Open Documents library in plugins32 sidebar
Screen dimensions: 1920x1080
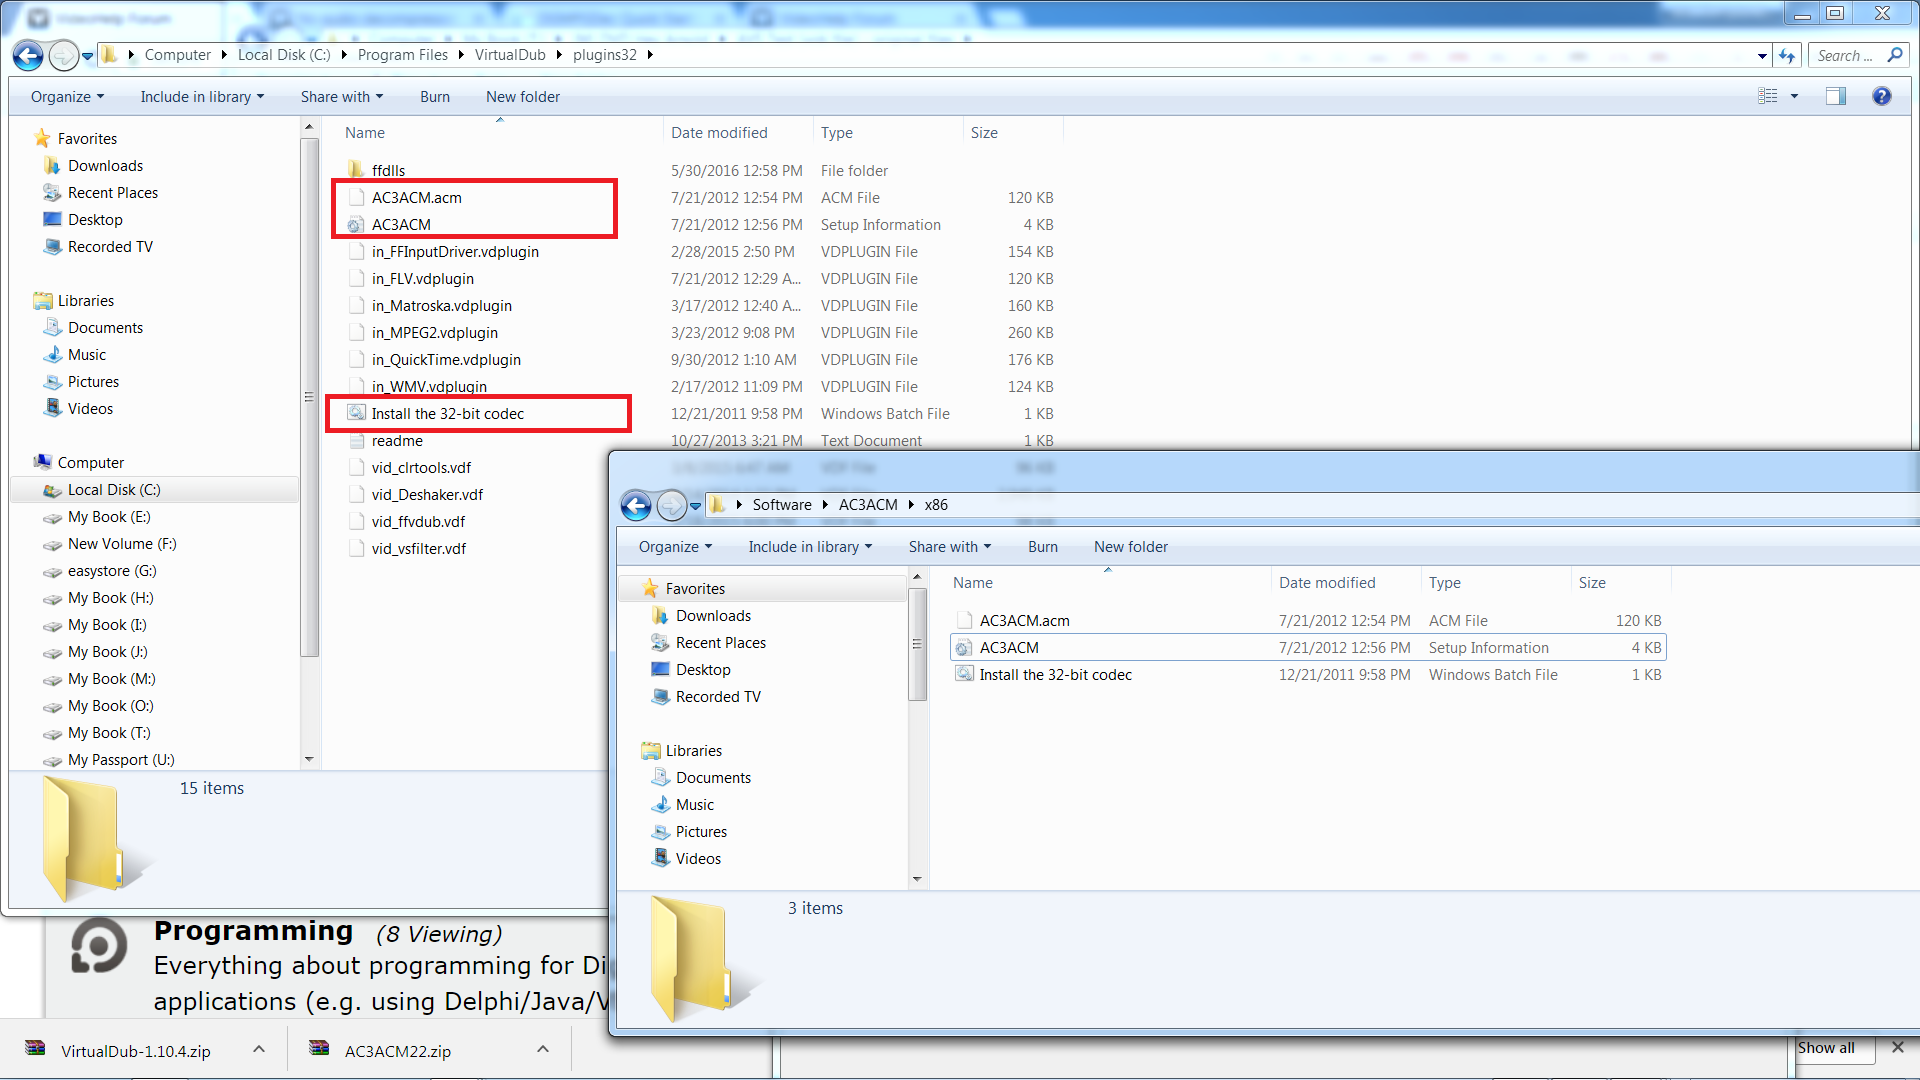tap(105, 328)
